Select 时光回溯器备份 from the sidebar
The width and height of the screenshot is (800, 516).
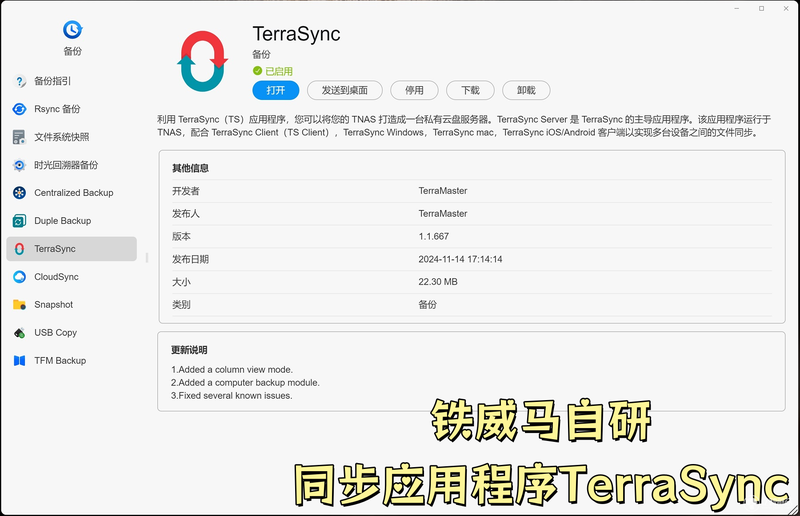66,165
